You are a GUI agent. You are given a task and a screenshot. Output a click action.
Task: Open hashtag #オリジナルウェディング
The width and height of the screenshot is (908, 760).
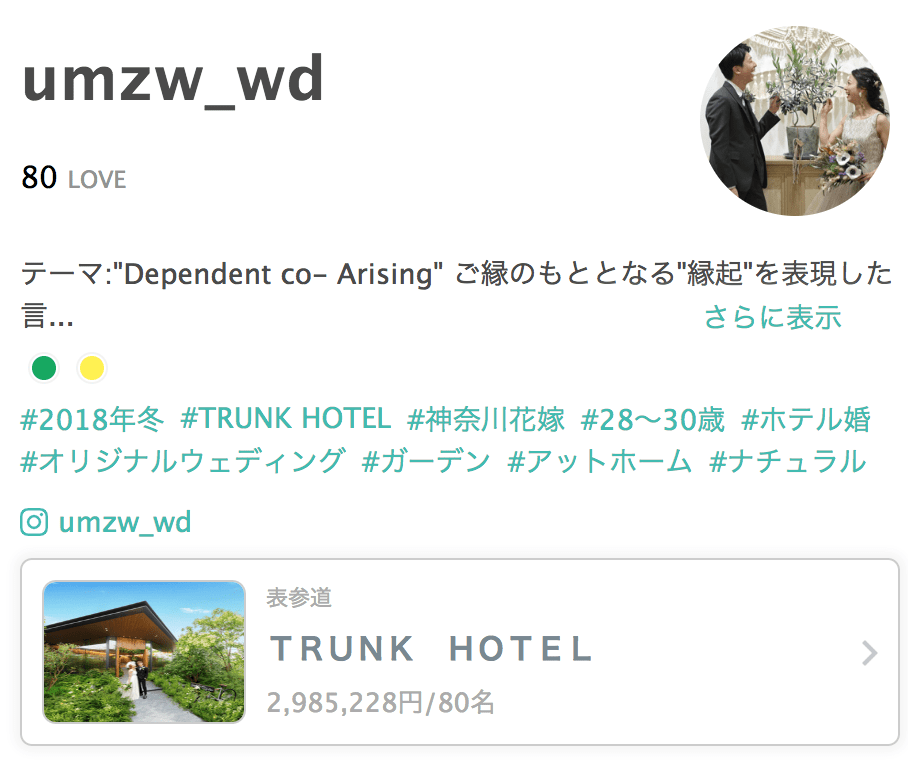(183, 461)
